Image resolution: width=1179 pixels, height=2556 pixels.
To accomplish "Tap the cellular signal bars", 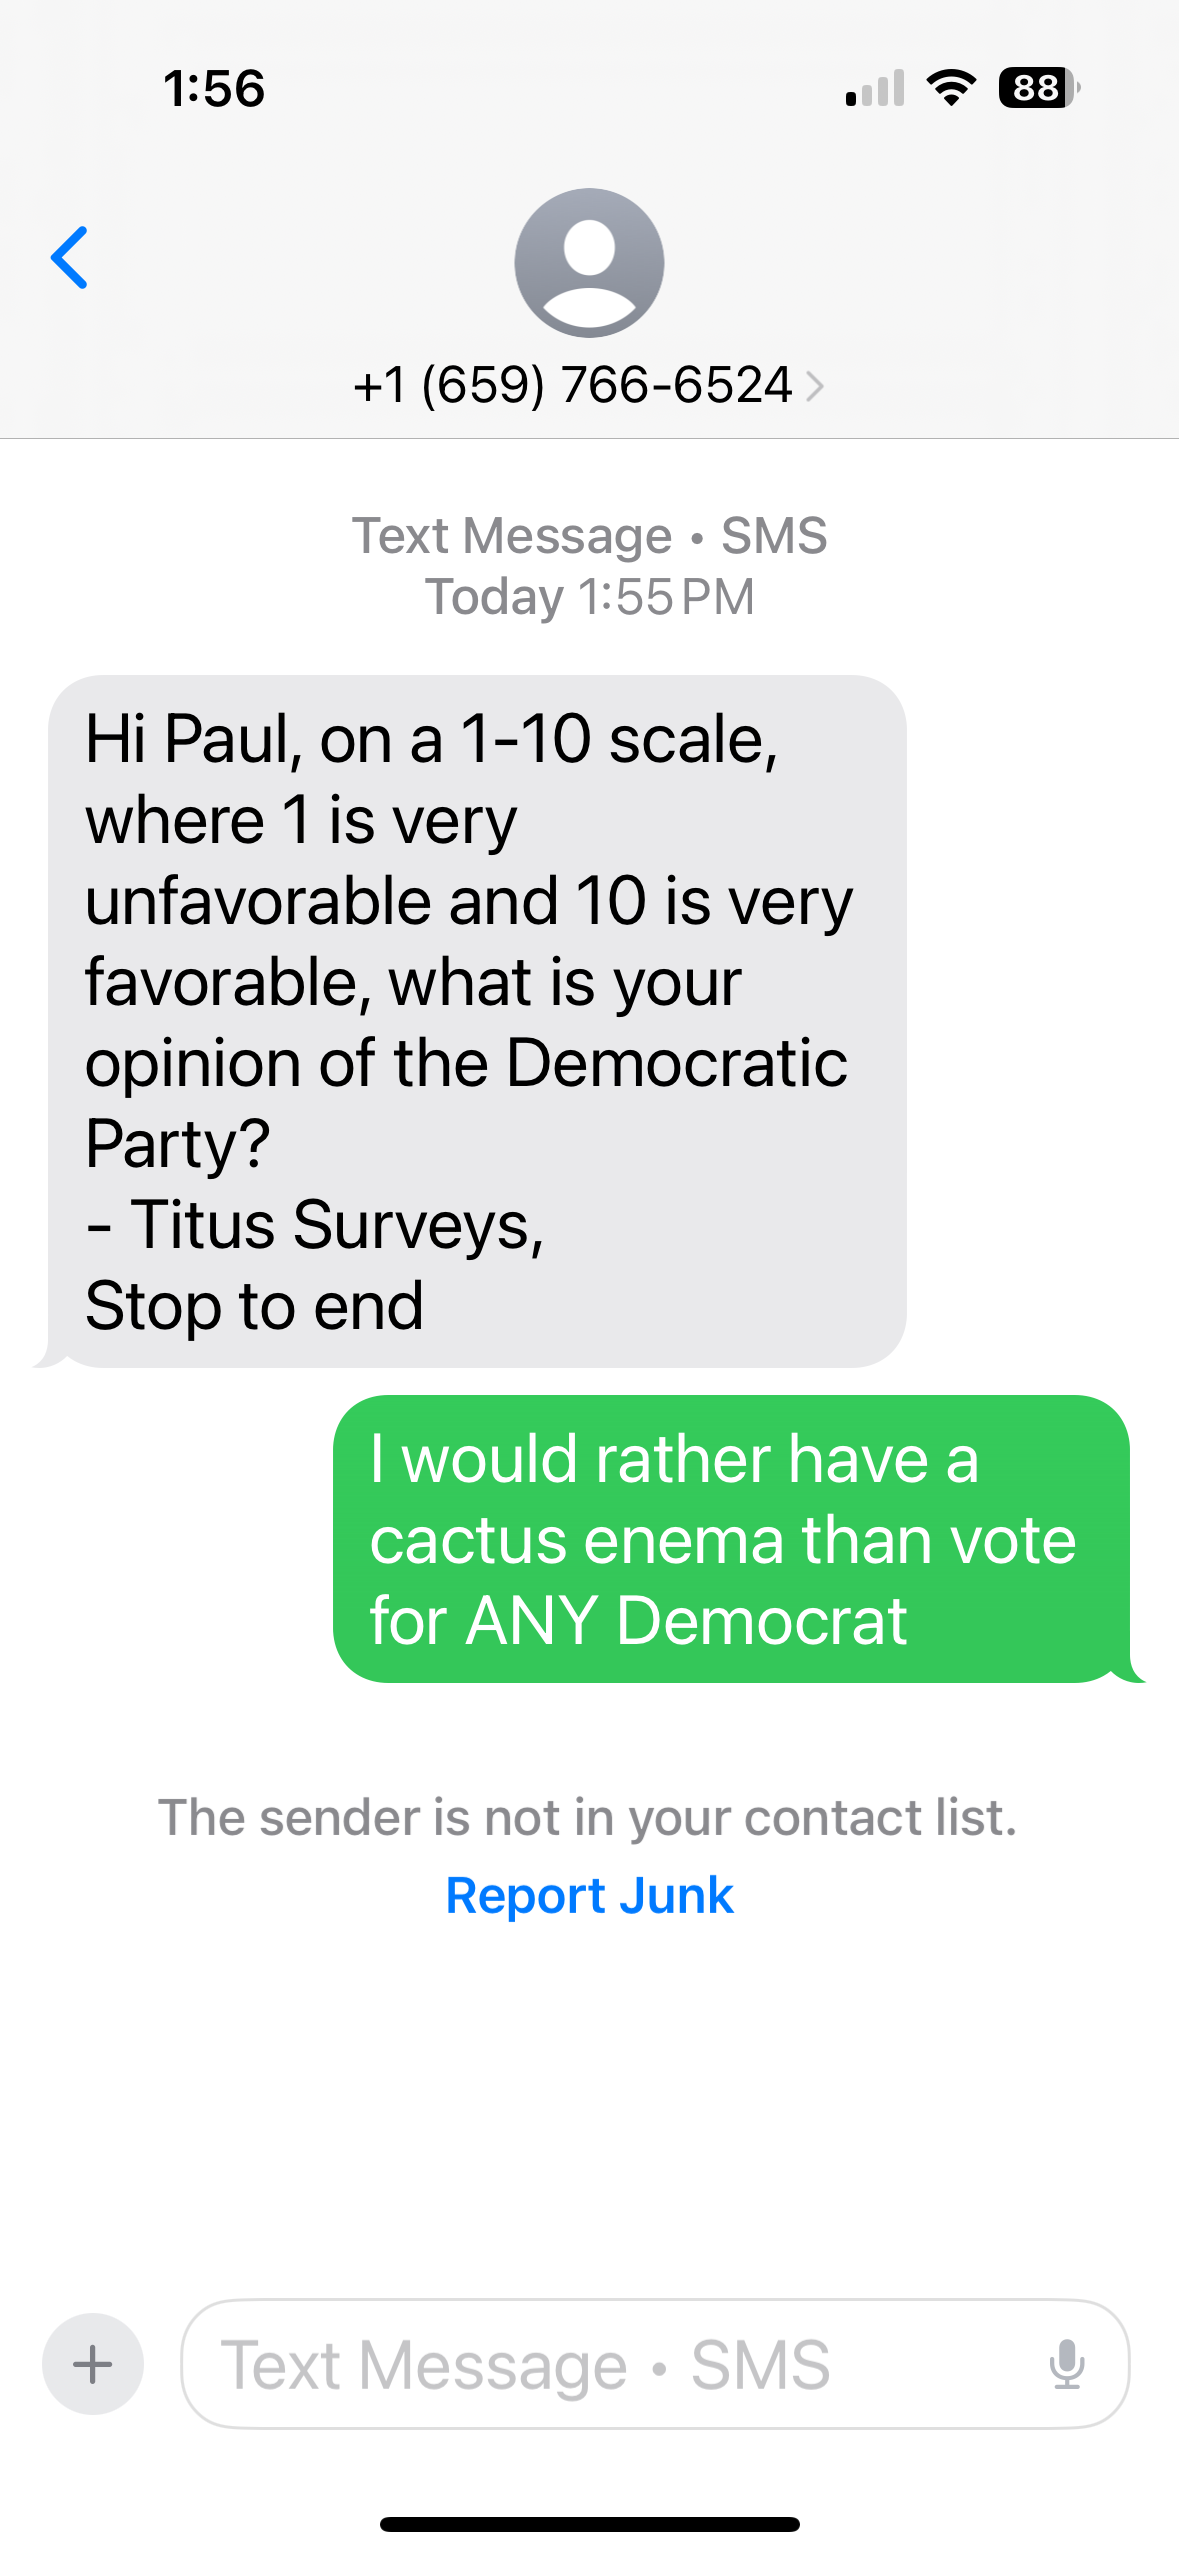I will coord(875,88).
